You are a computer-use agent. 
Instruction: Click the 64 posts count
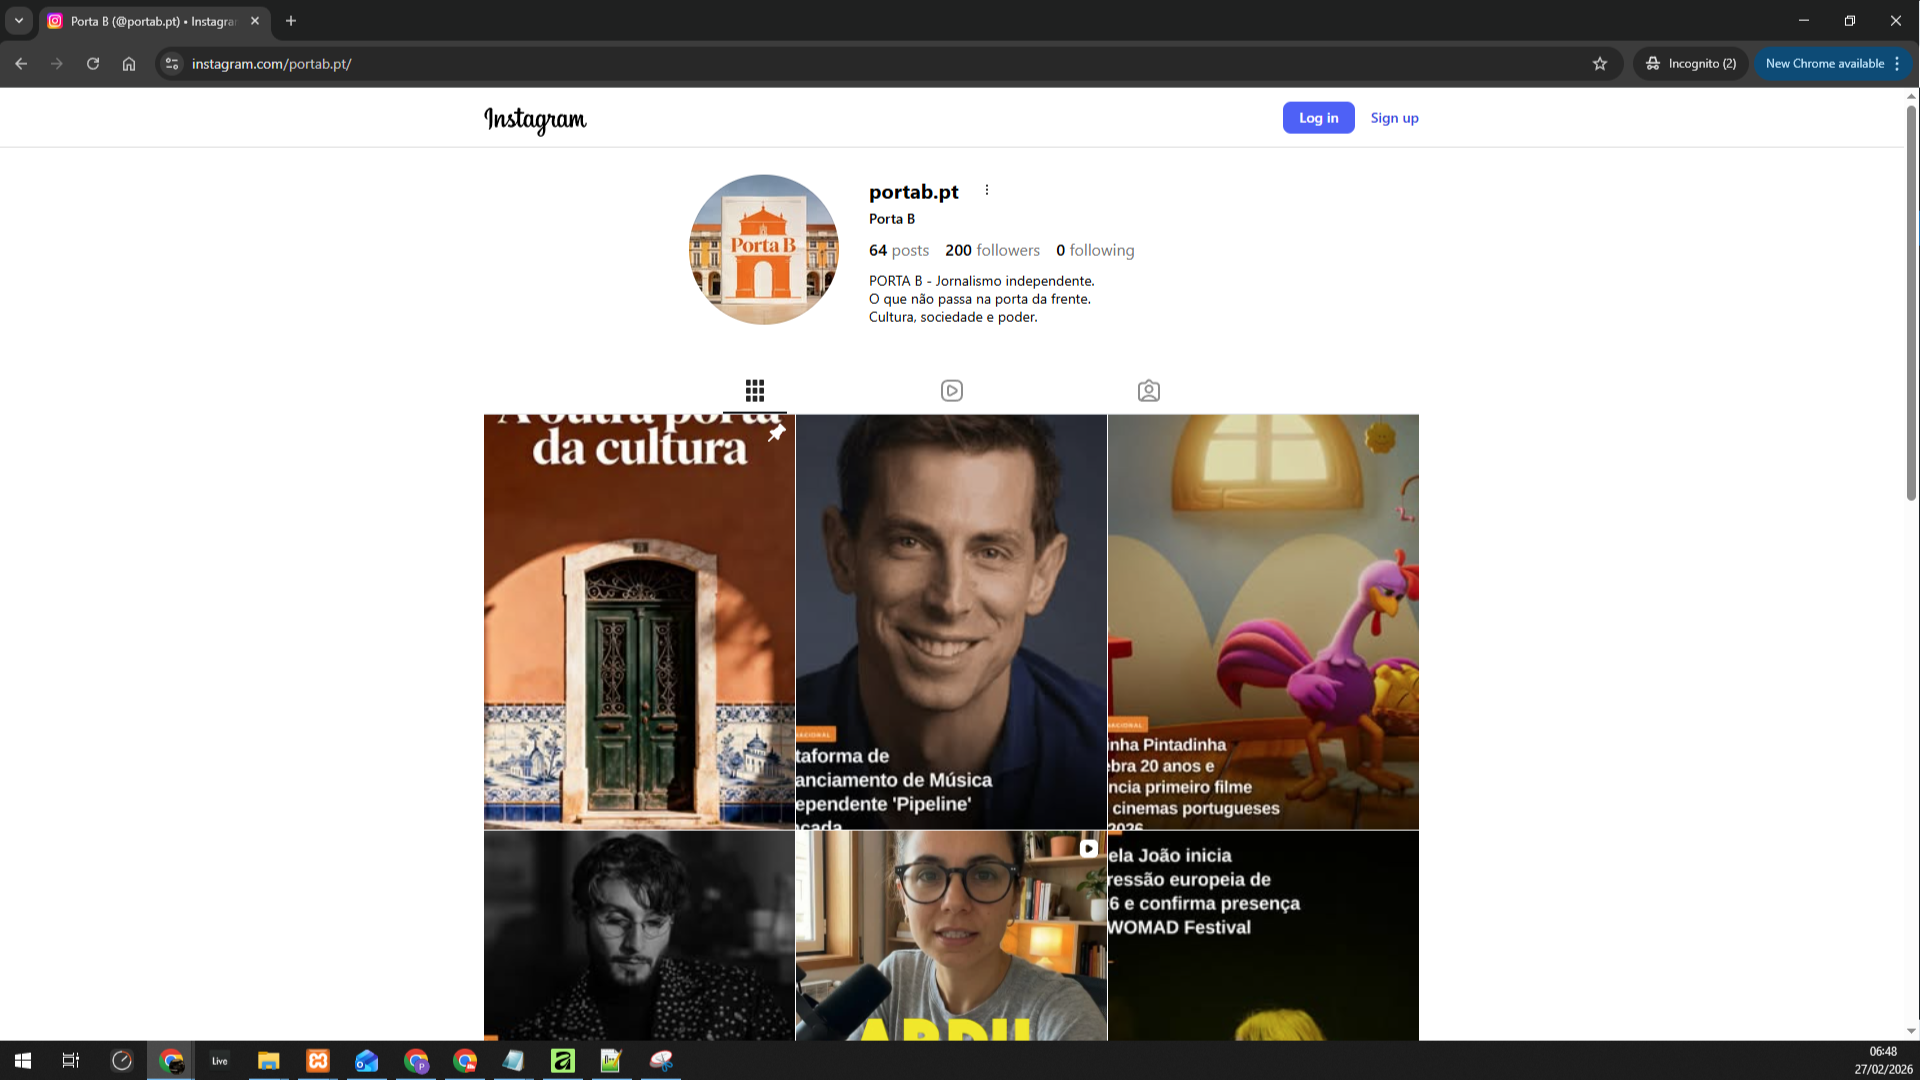click(898, 250)
